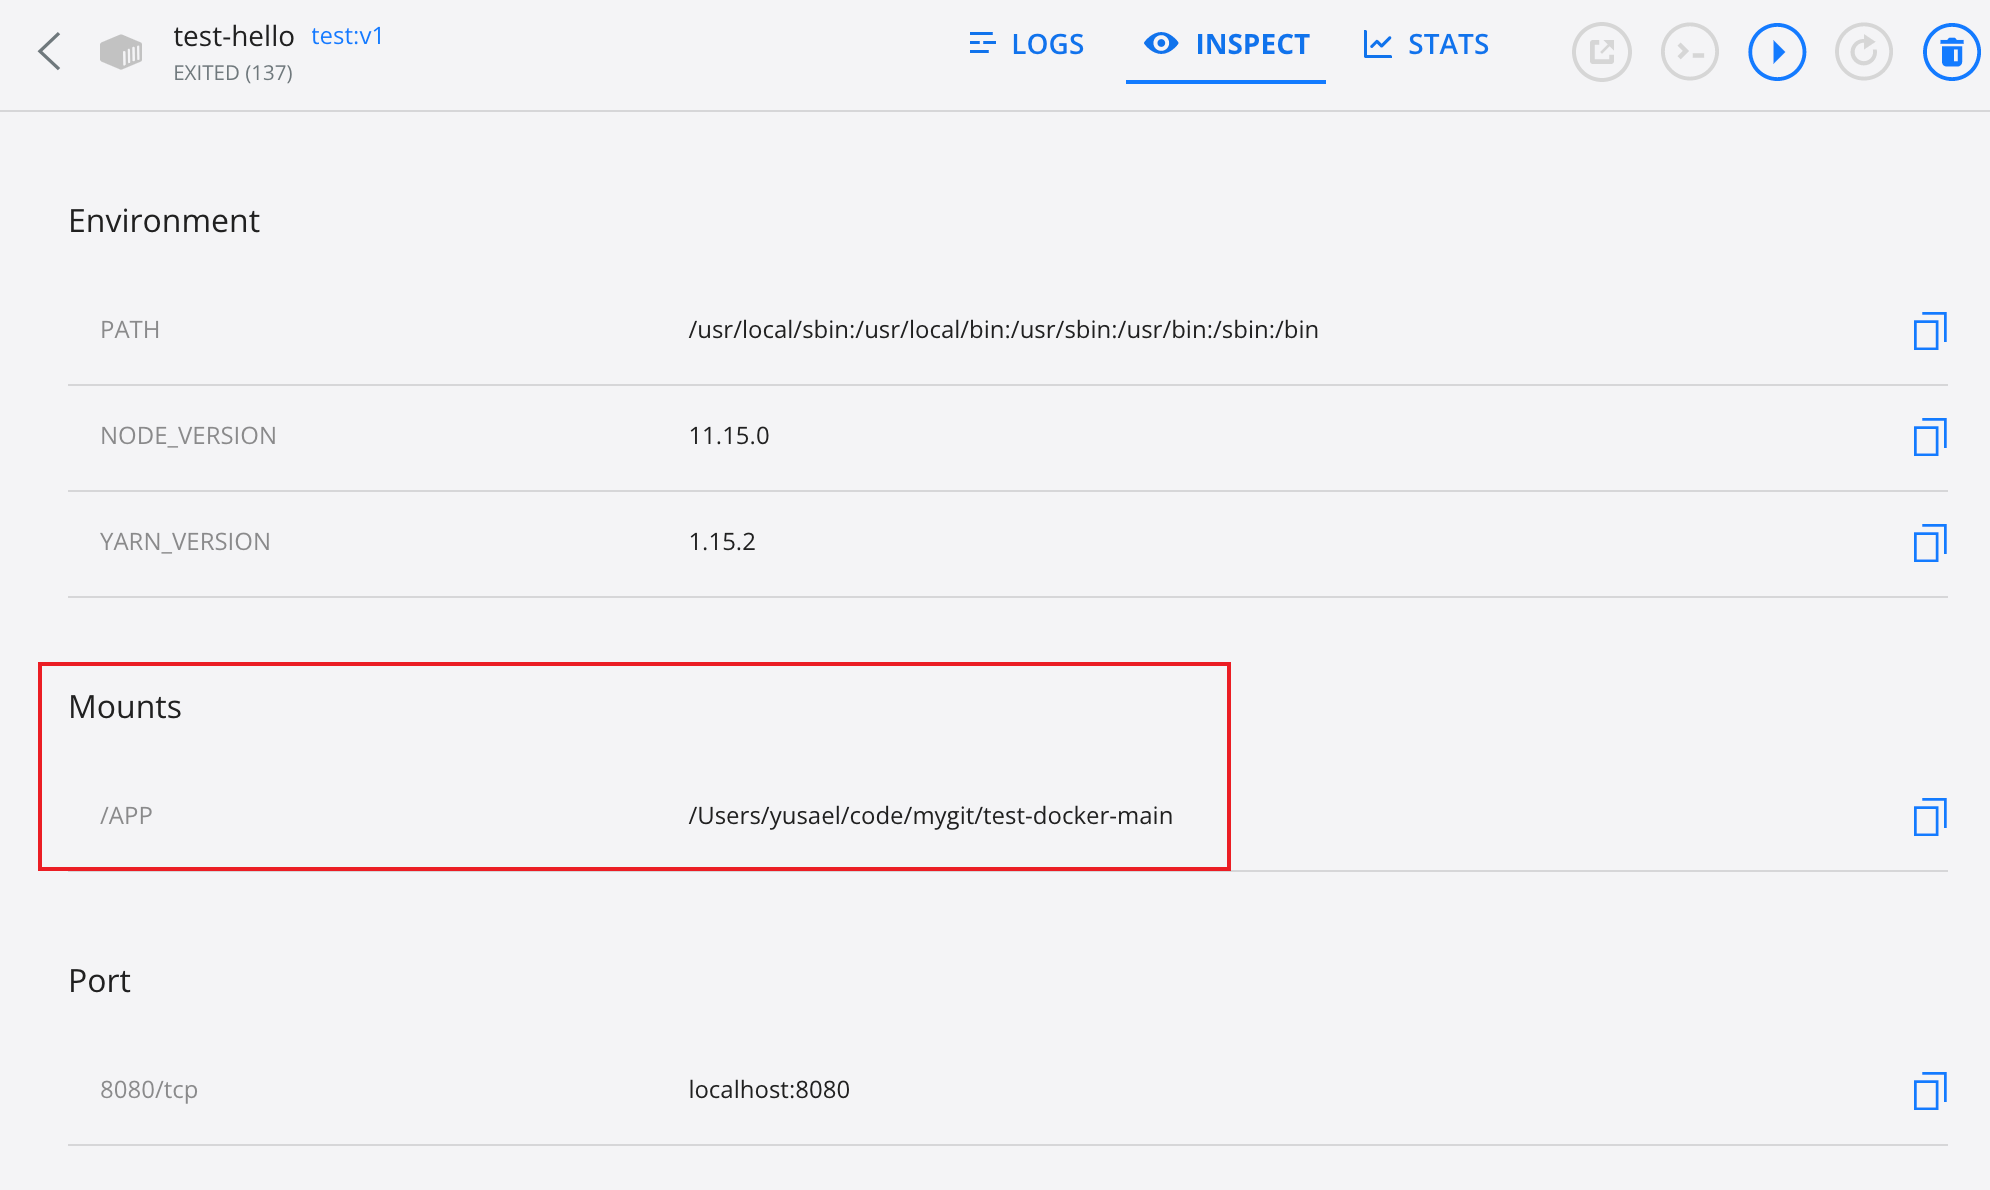1990x1190 pixels.
Task: Start the test-hello container with play button
Action: click(x=1777, y=53)
